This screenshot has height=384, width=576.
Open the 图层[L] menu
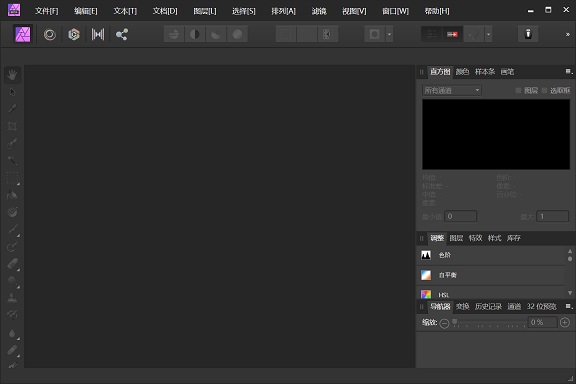[x=205, y=11]
